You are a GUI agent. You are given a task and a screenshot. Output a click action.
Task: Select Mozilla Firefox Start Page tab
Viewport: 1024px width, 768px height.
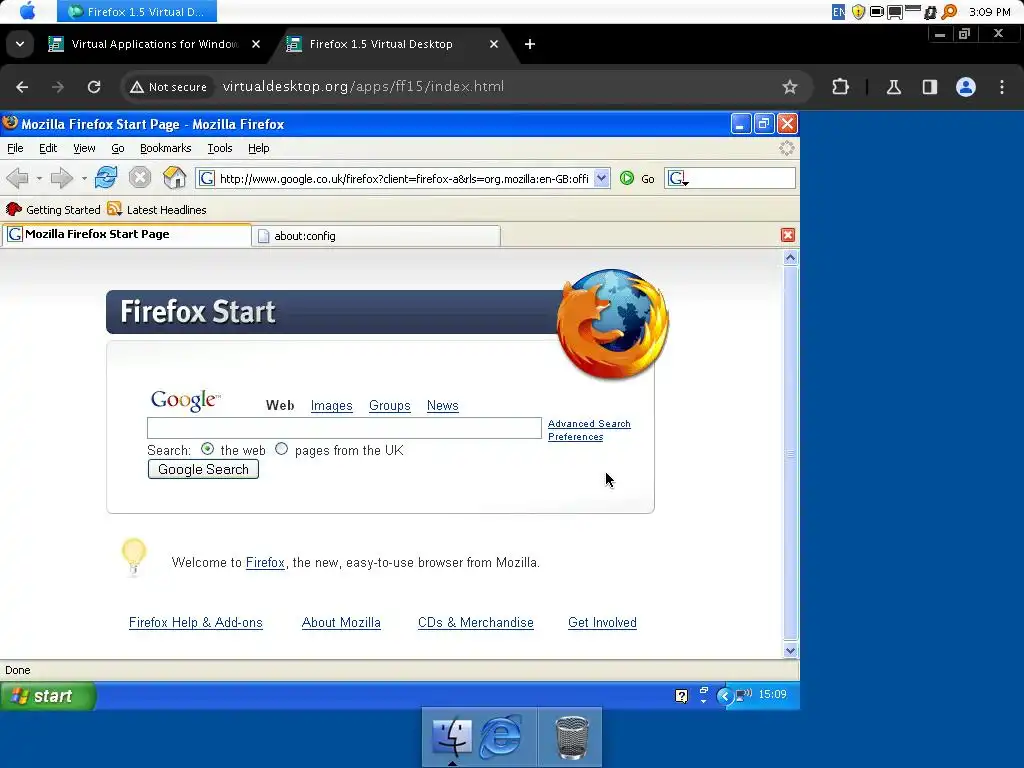pos(127,234)
